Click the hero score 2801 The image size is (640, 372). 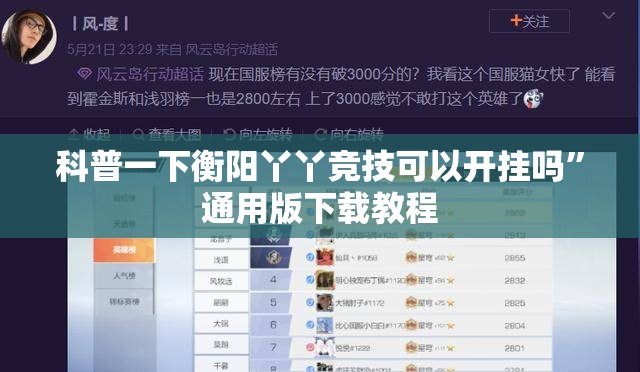pyautogui.click(x=514, y=348)
